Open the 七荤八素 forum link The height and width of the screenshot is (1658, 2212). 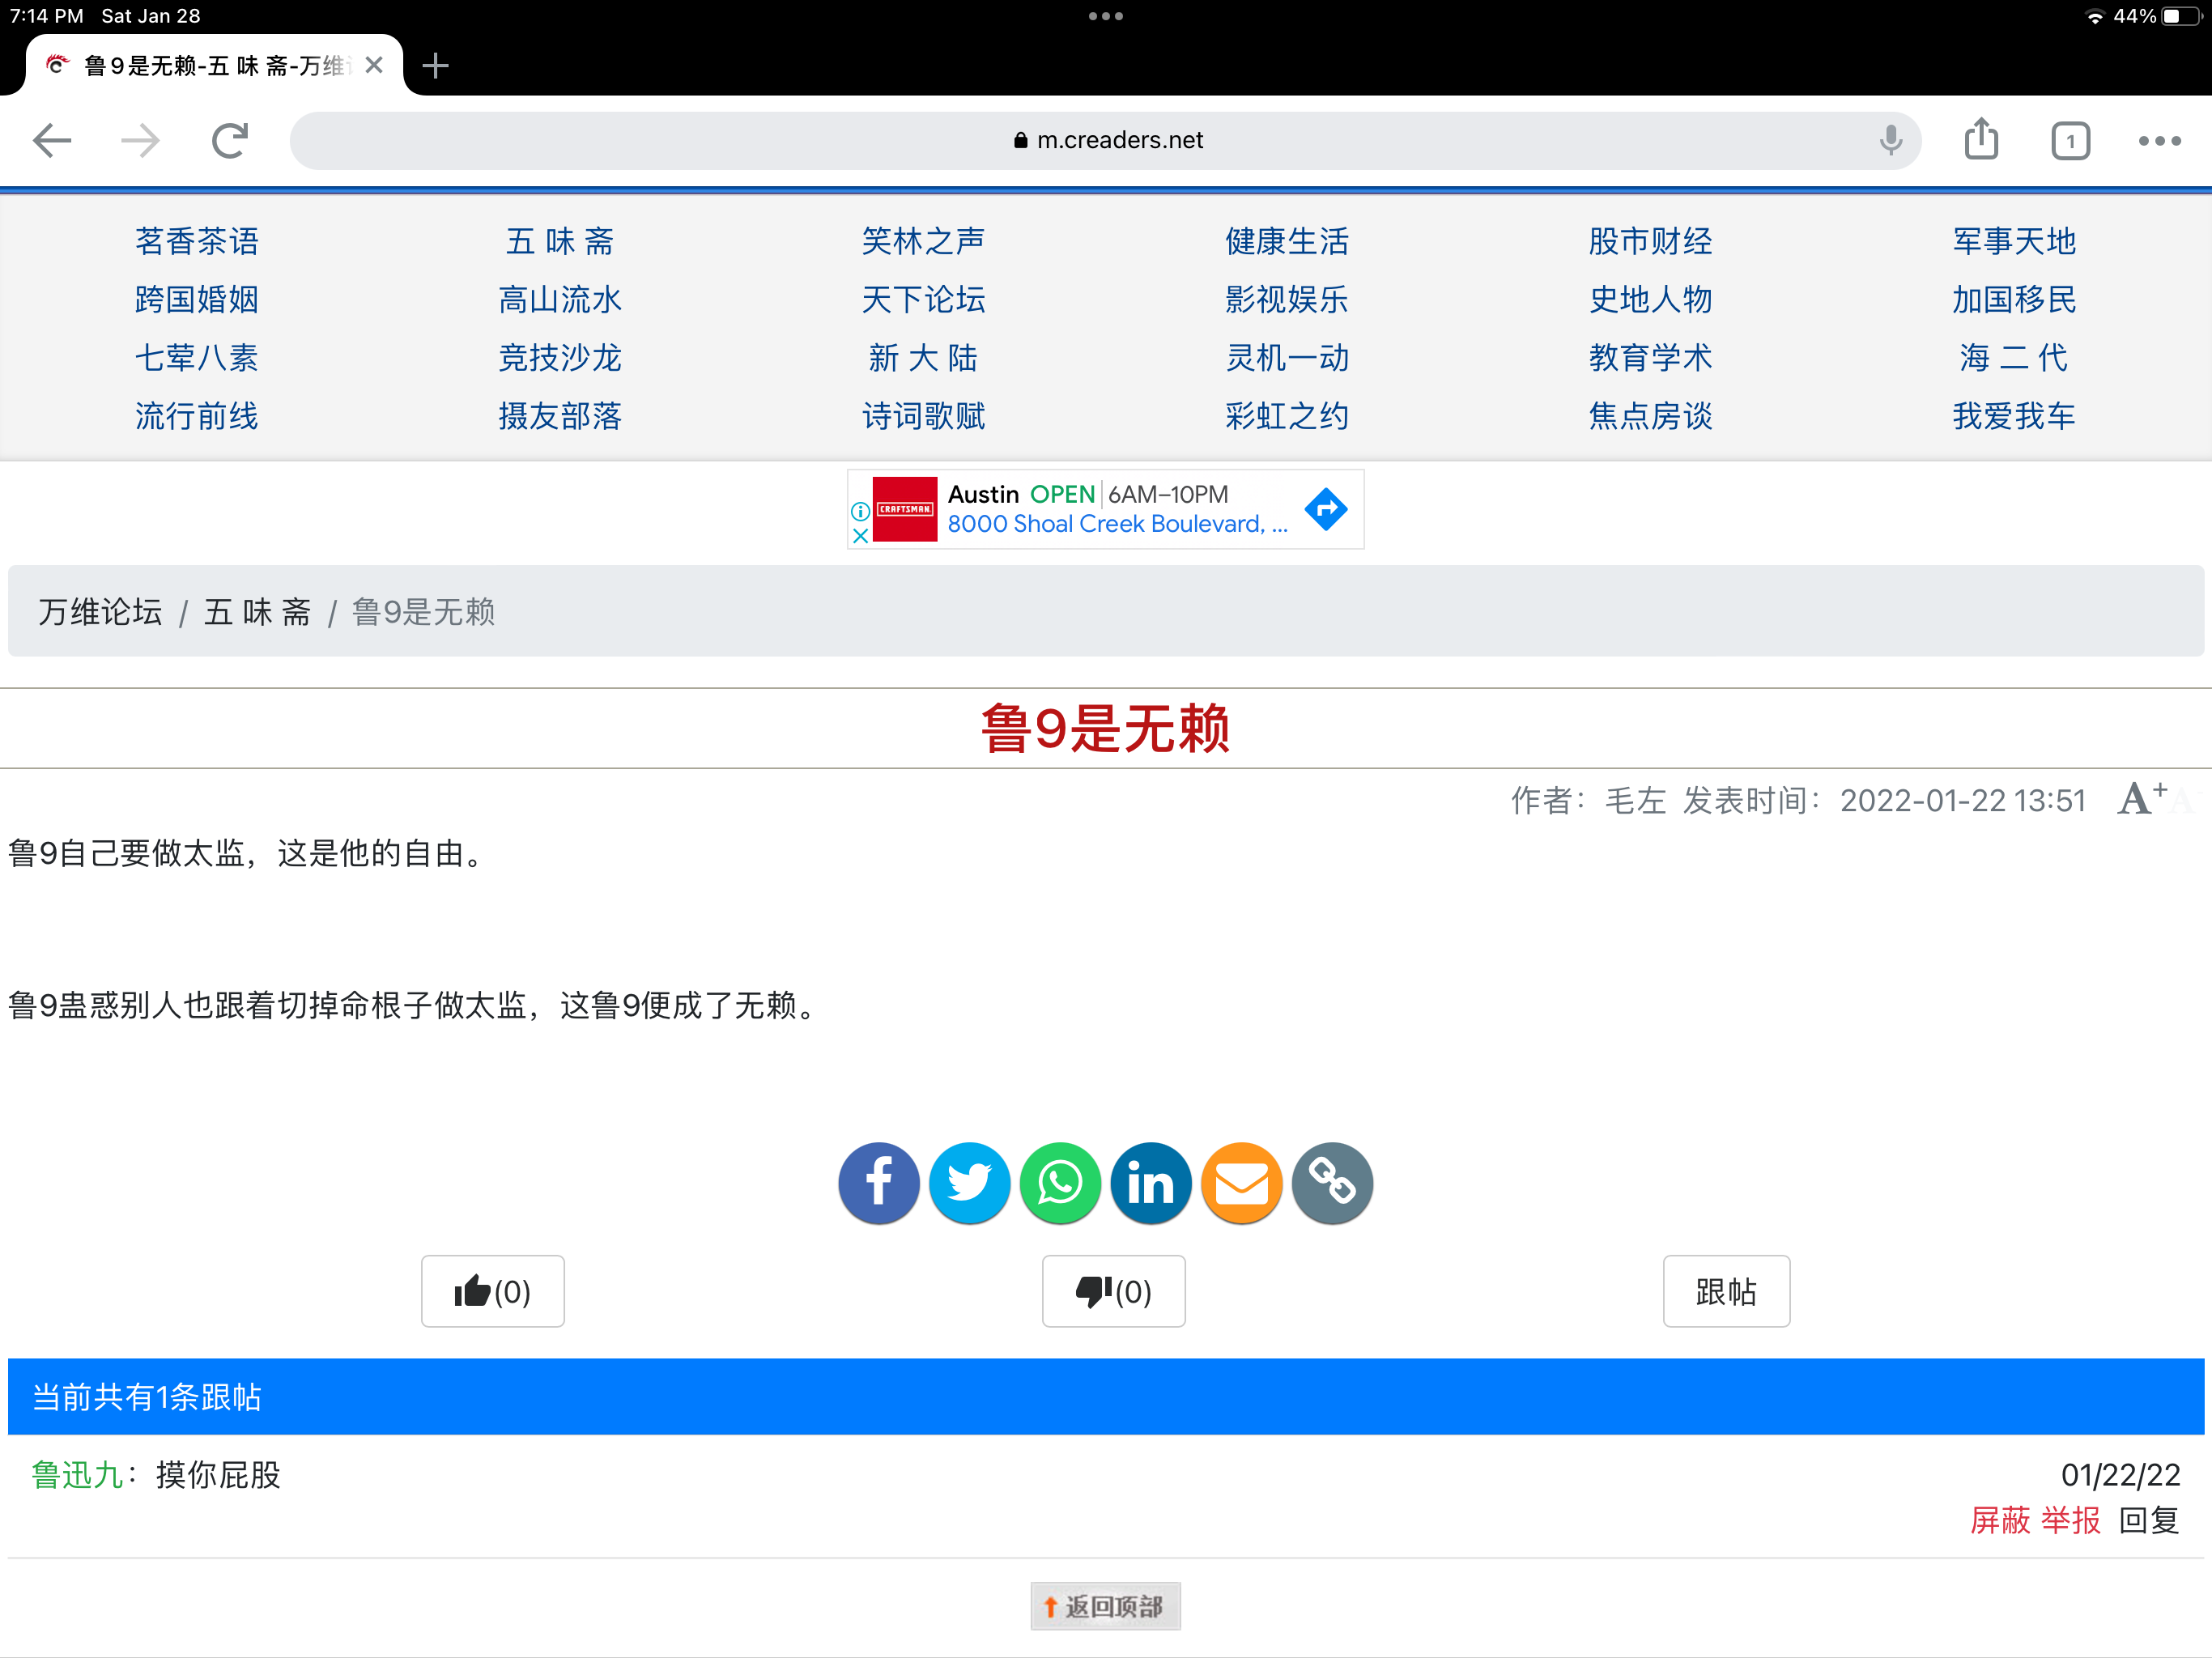197,357
